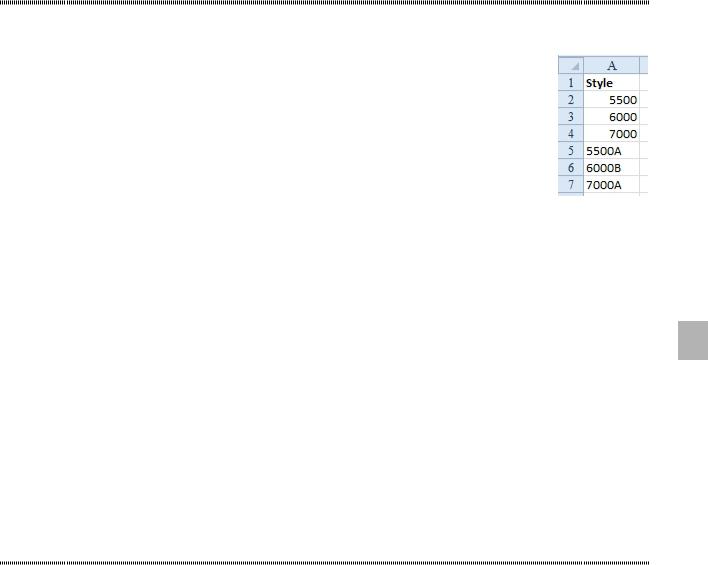The width and height of the screenshot is (708, 565).
Task: Click cell containing 7000
Action: tap(612, 134)
